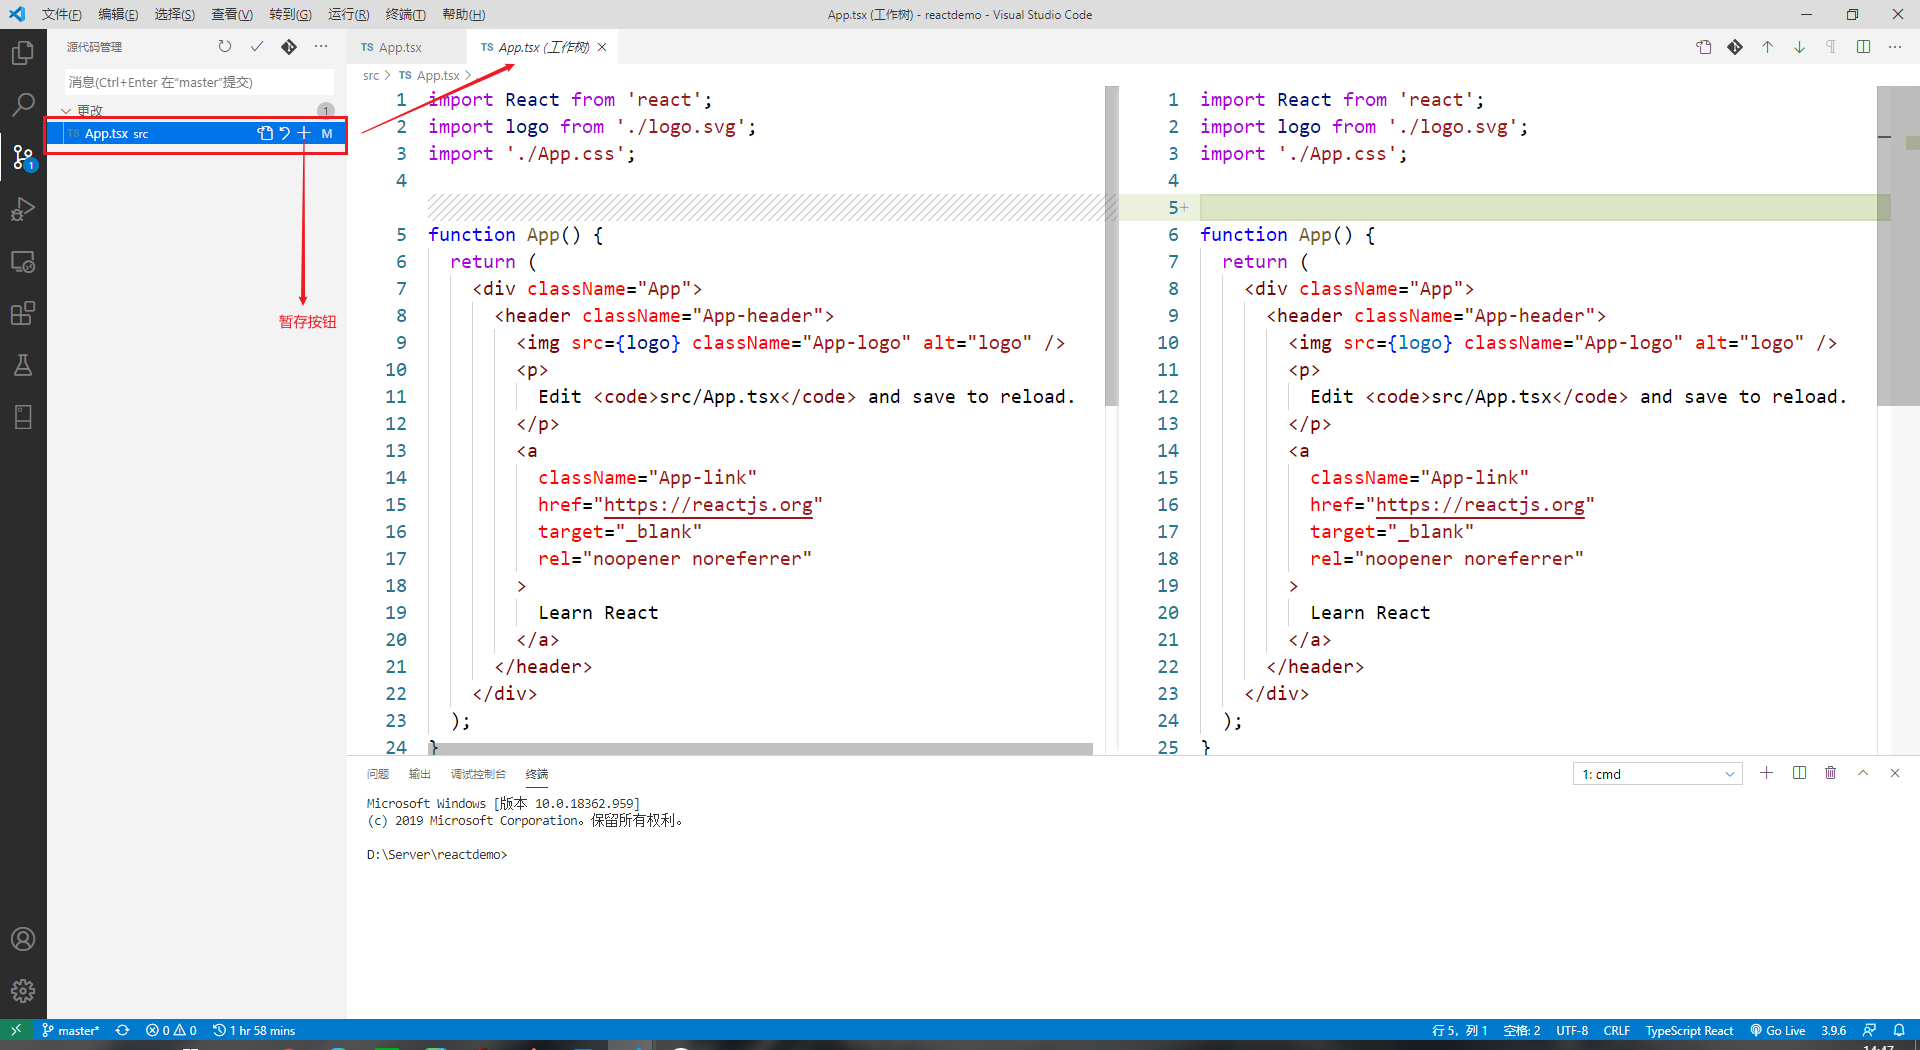Discard changes for App.tsx in source control
Viewport: 1920px width, 1050px height.
285,133
